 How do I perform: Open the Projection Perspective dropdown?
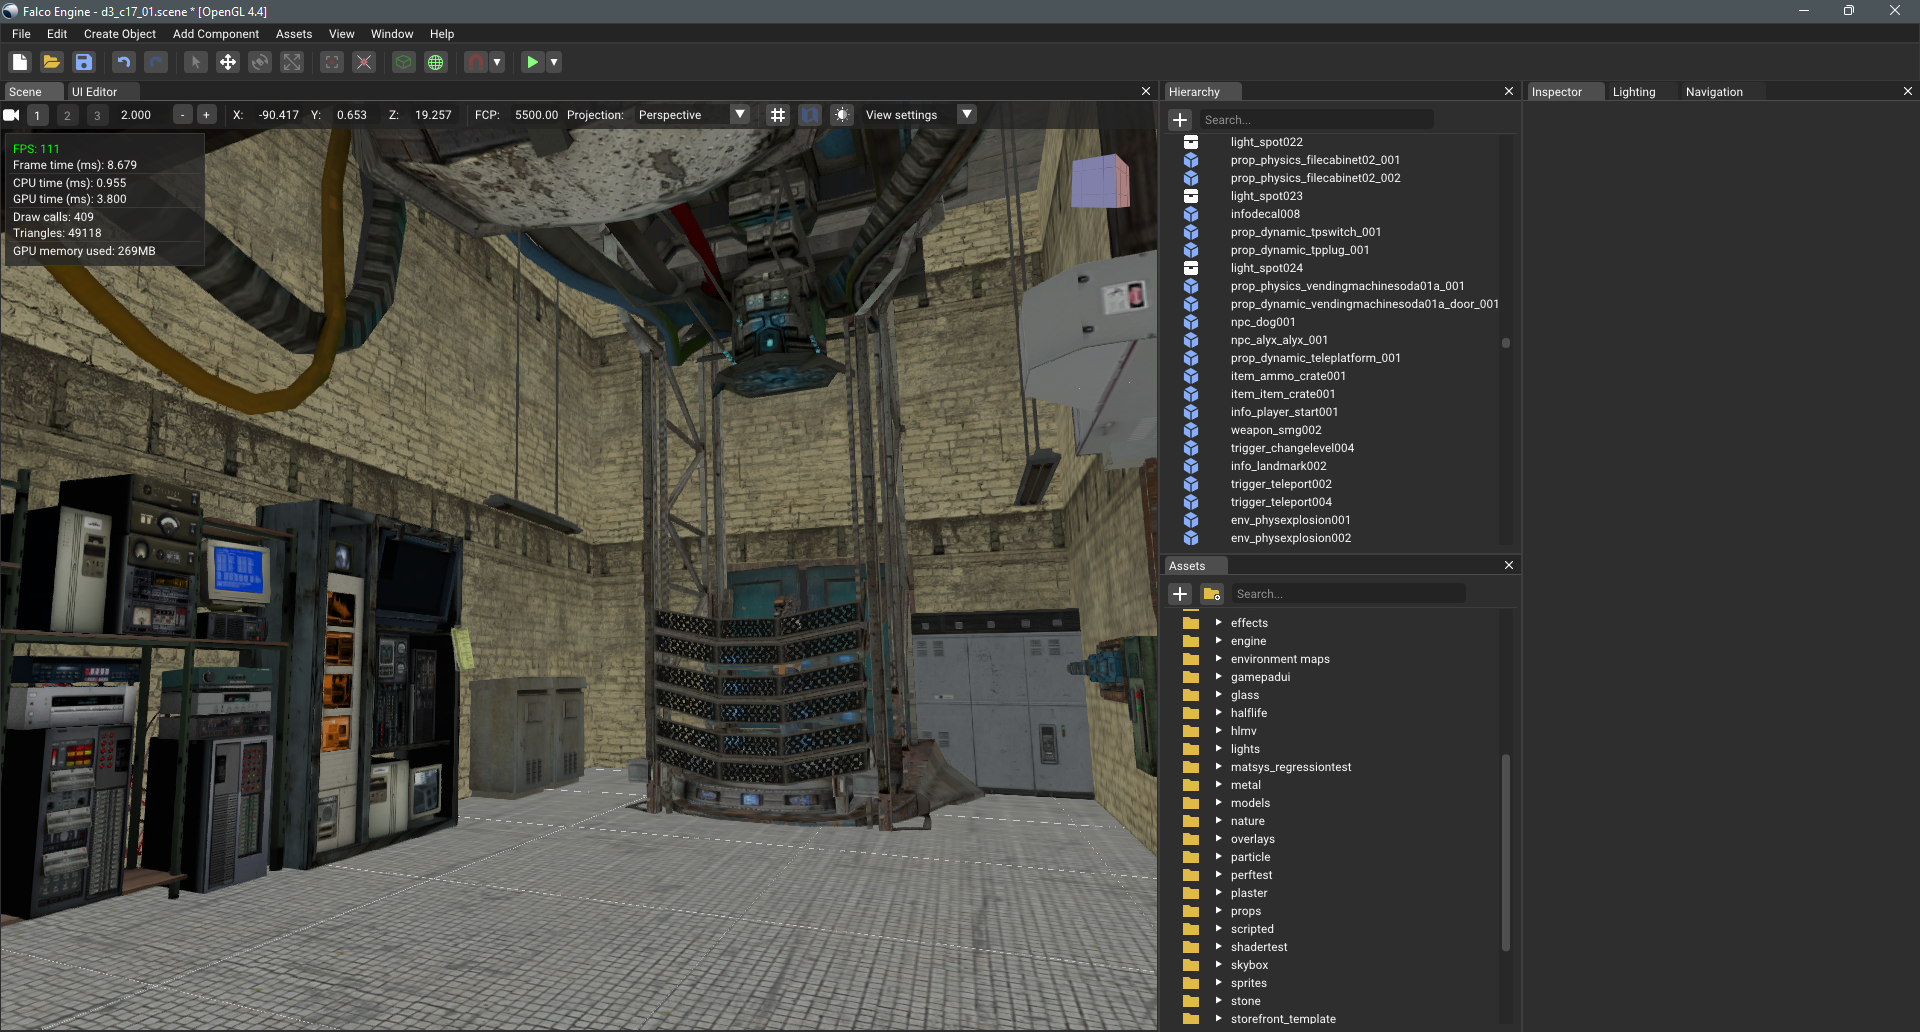(x=740, y=115)
